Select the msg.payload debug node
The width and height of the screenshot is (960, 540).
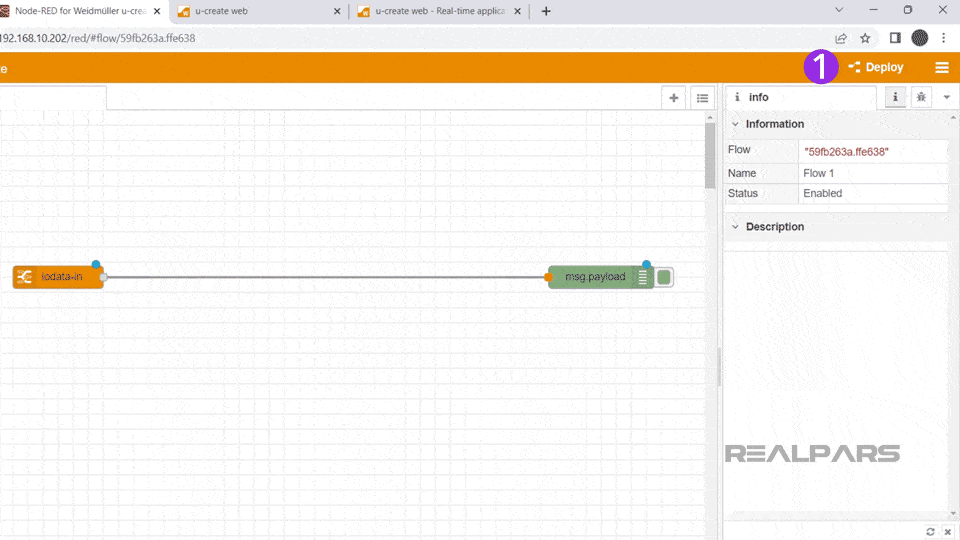[x=601, y=277]
